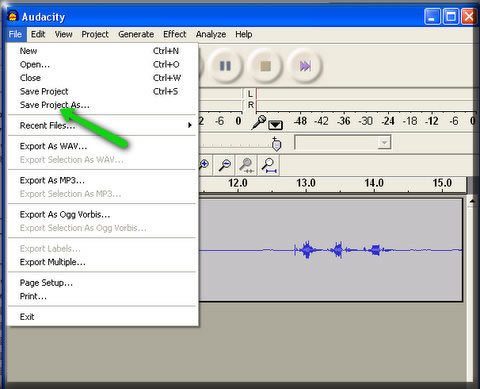
Task: Click the input volume slider handle
Action: point(276,144)
